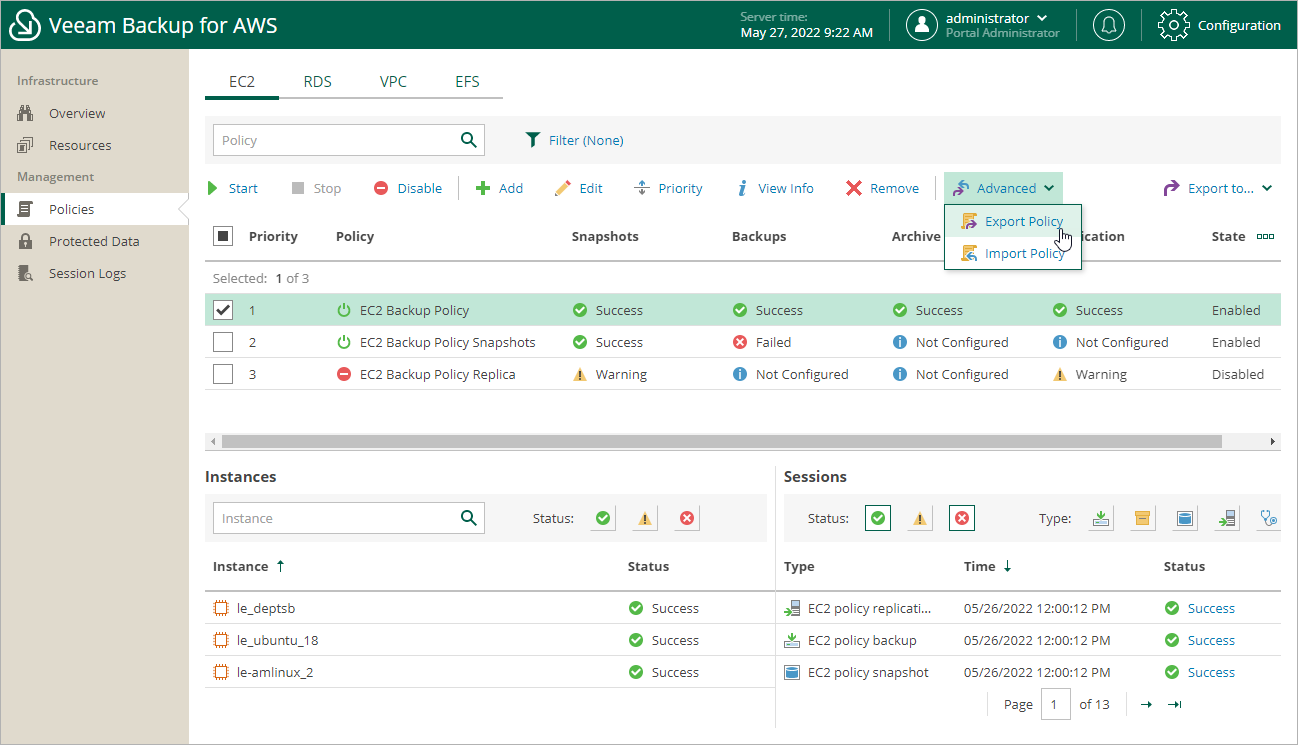Screen dimensions: 1298x745
Task: Click the Warning status filter in the Instances panel
Action: 644,518
